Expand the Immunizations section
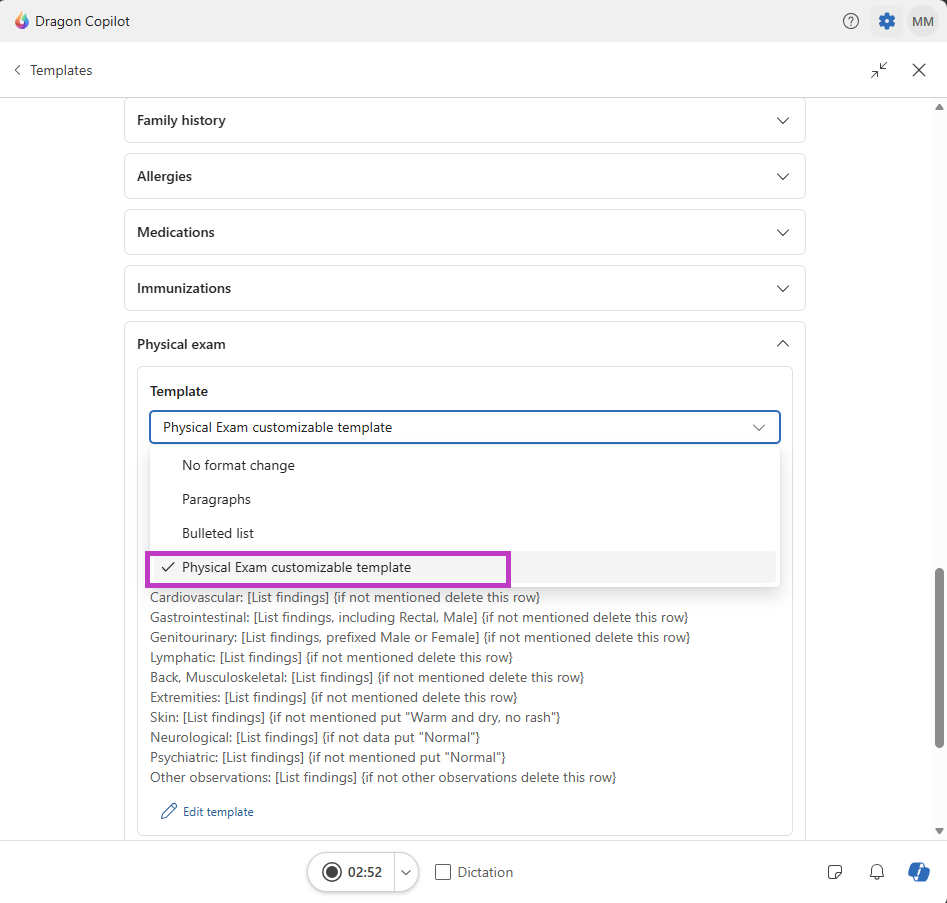 point(464,288)
